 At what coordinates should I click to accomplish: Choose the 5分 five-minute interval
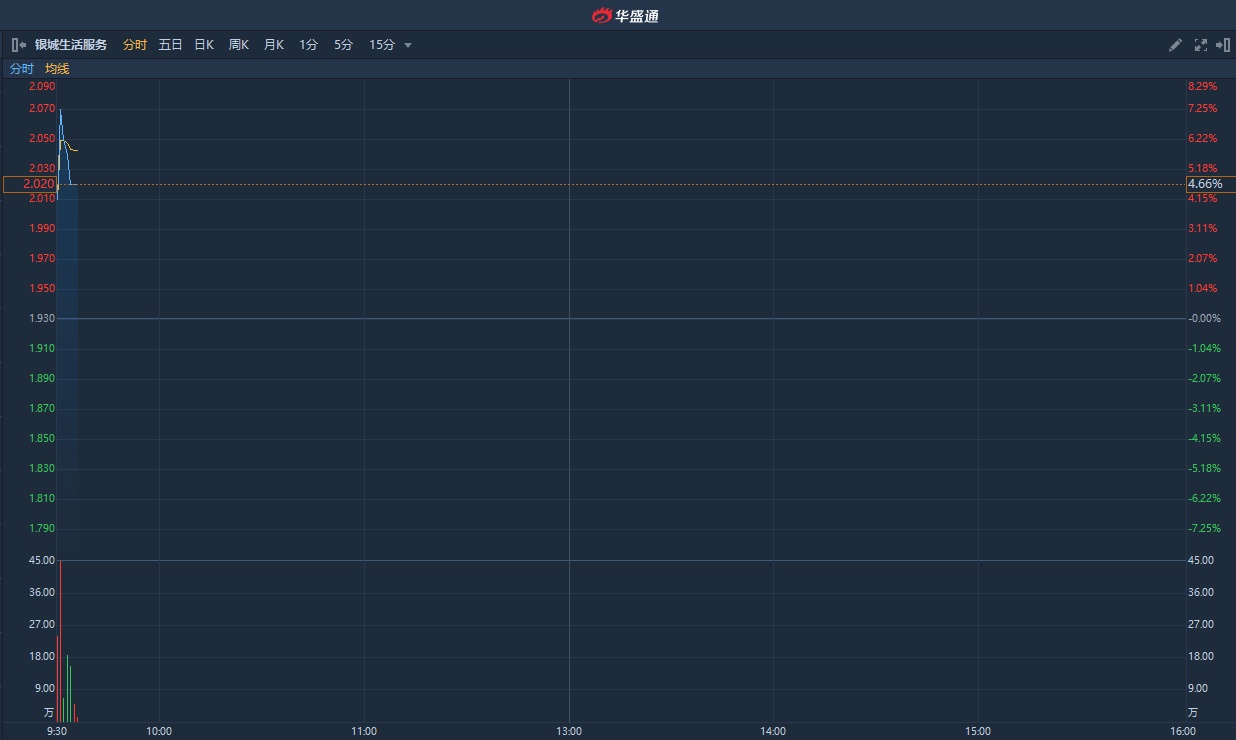(x=343, y=45)
